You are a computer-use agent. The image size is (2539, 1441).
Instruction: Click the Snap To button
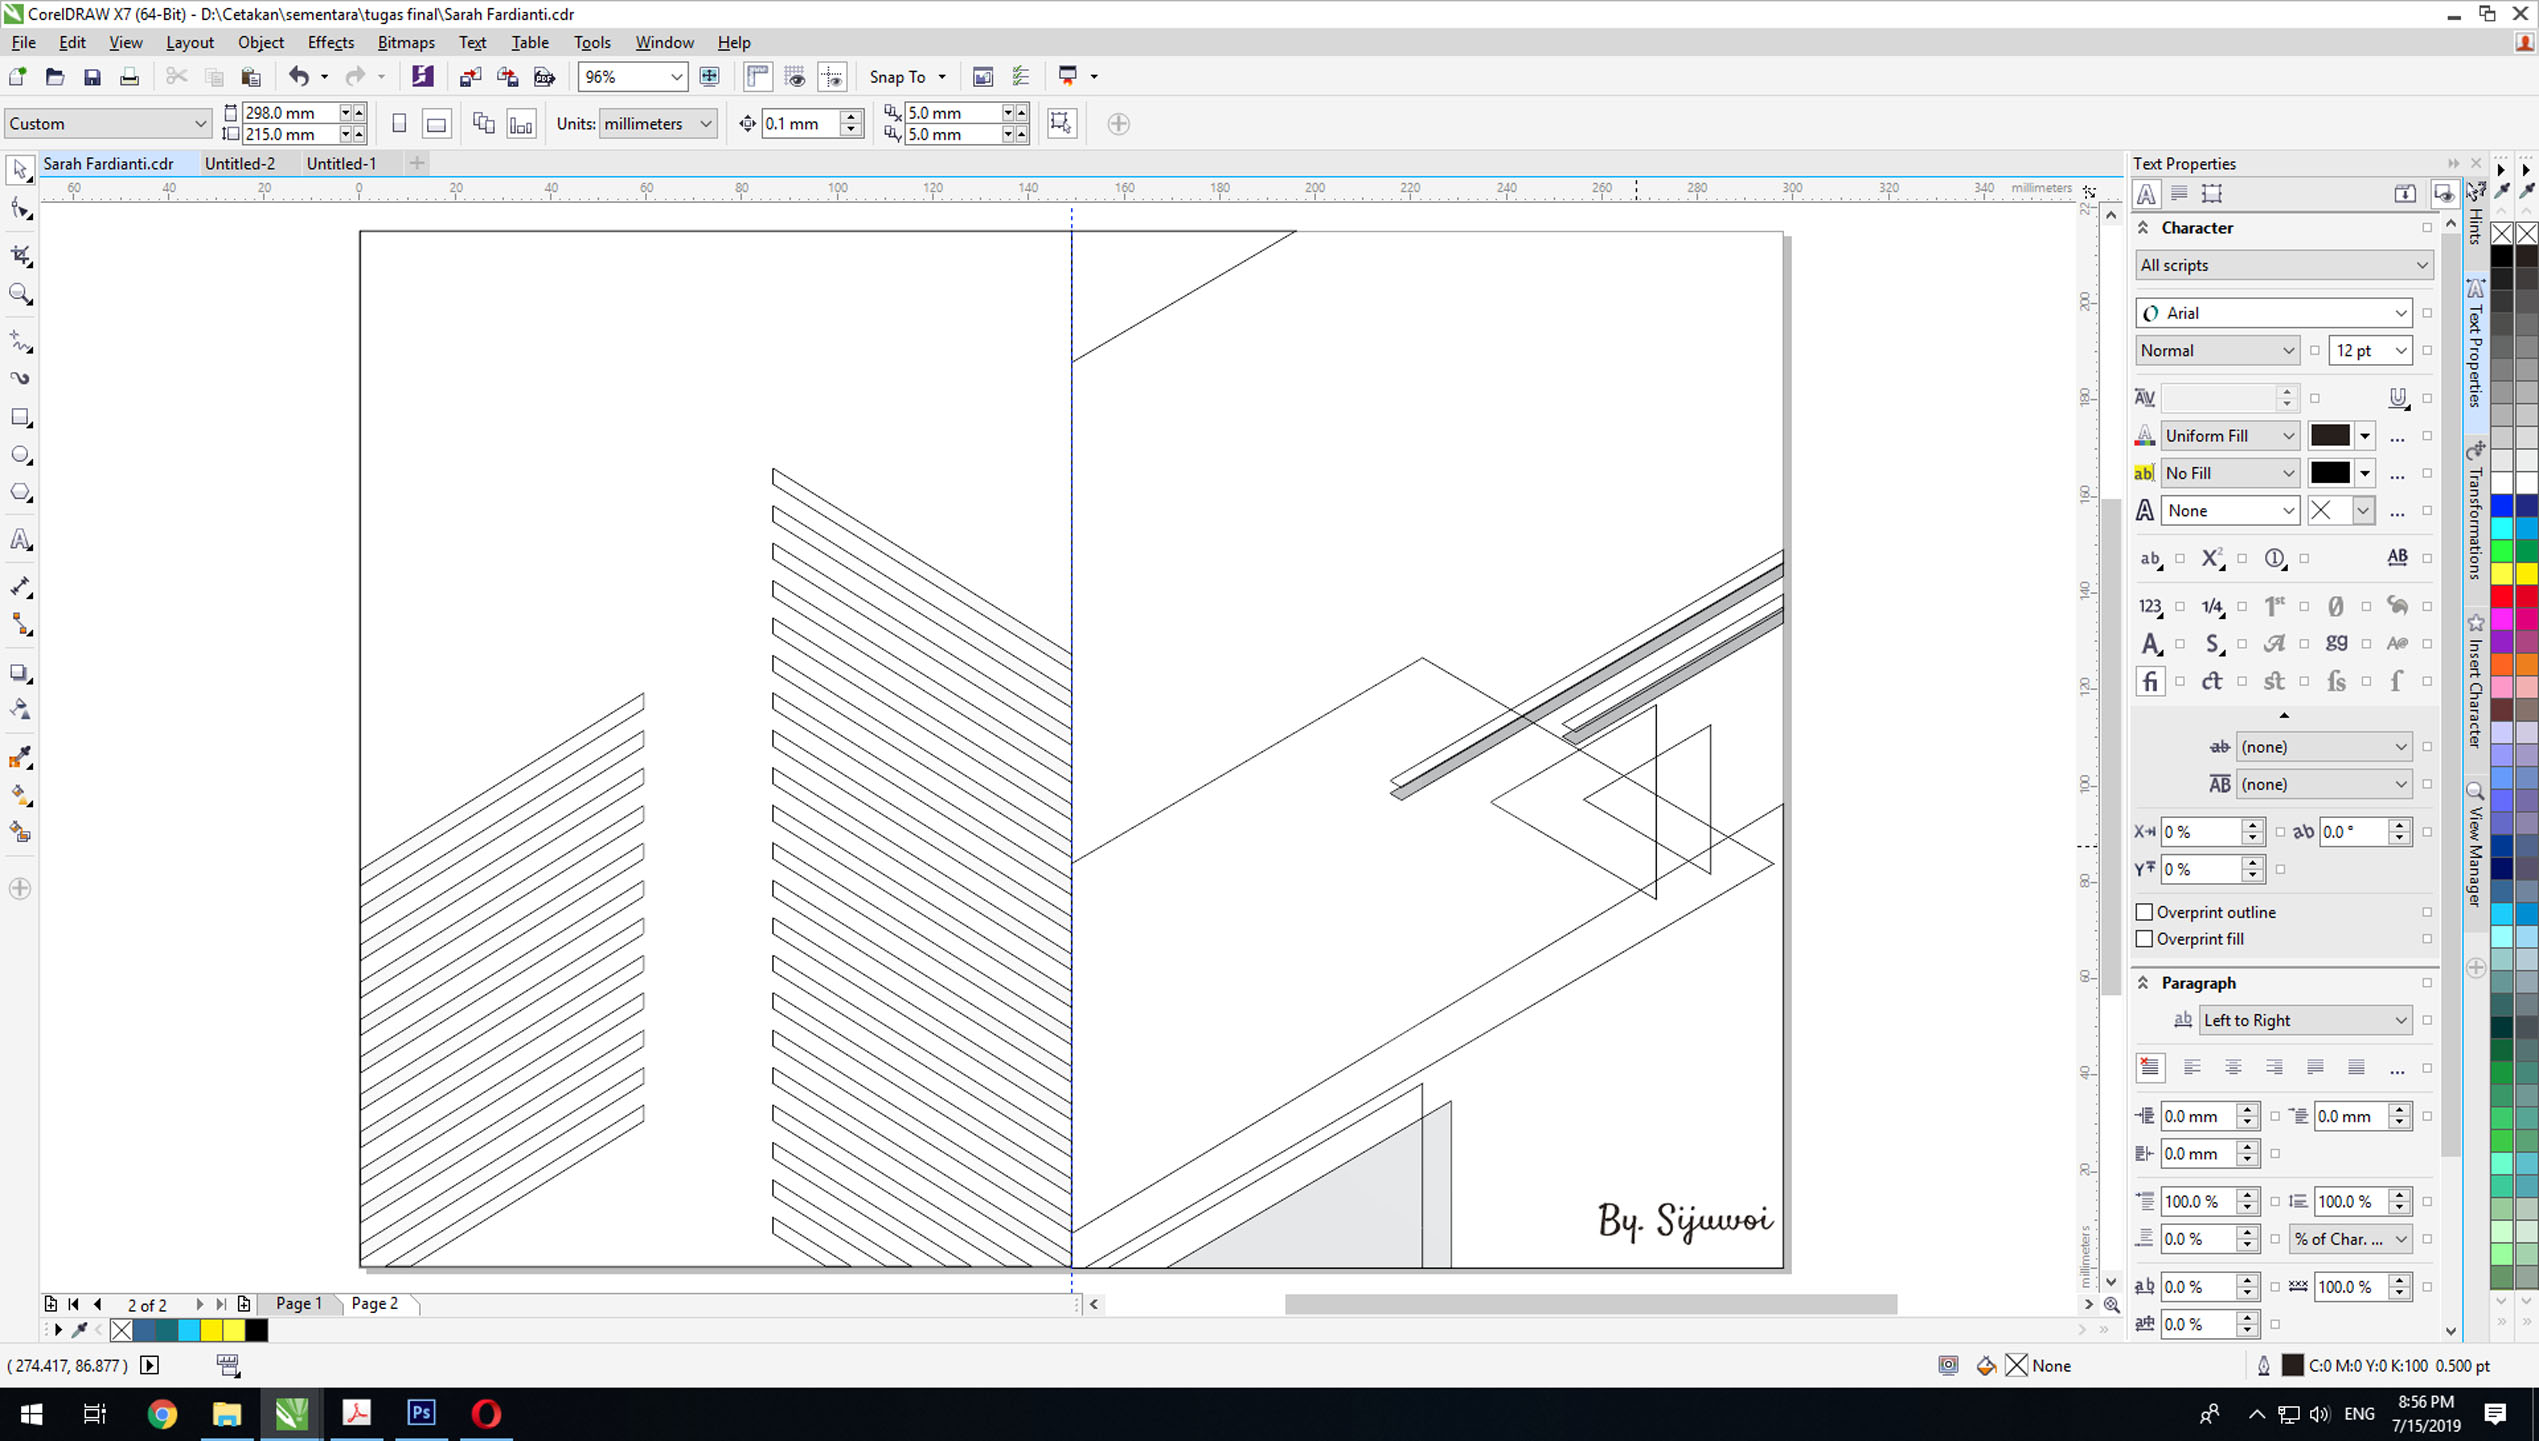(x=897, y=77)
